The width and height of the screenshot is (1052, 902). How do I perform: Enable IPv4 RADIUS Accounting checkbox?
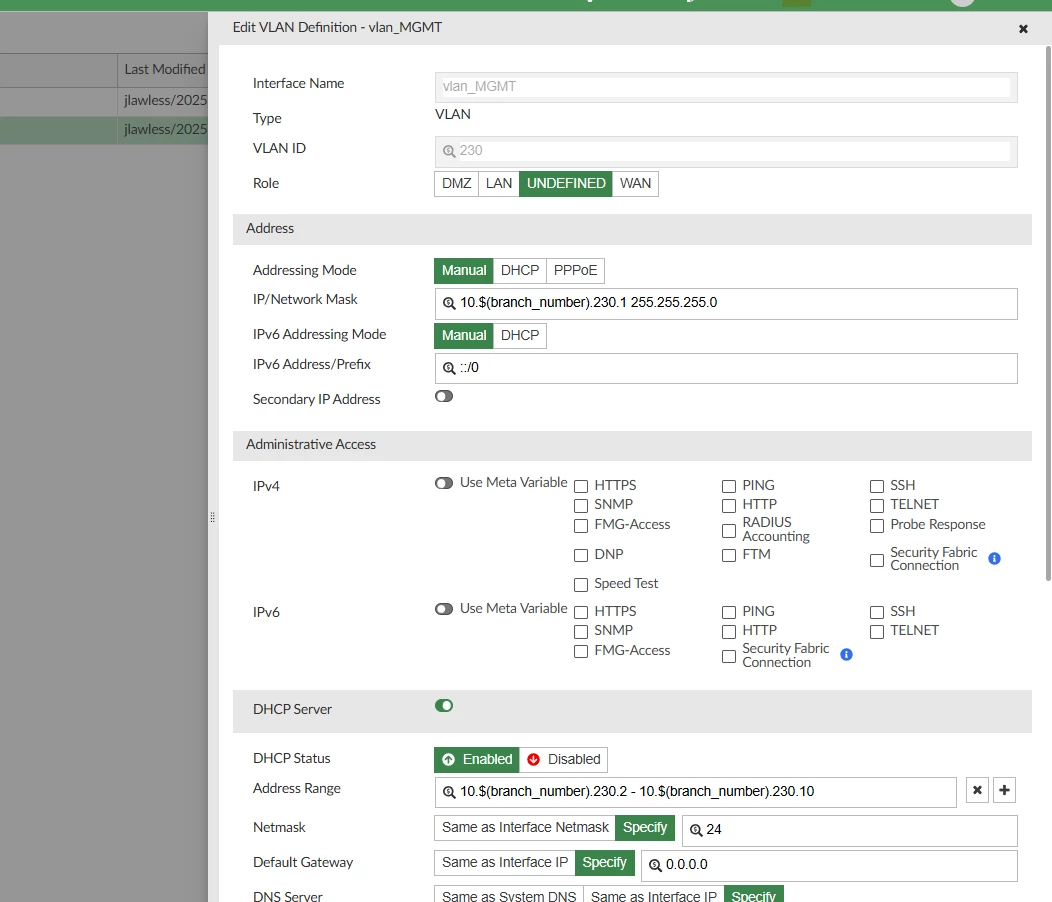point(729,530)
